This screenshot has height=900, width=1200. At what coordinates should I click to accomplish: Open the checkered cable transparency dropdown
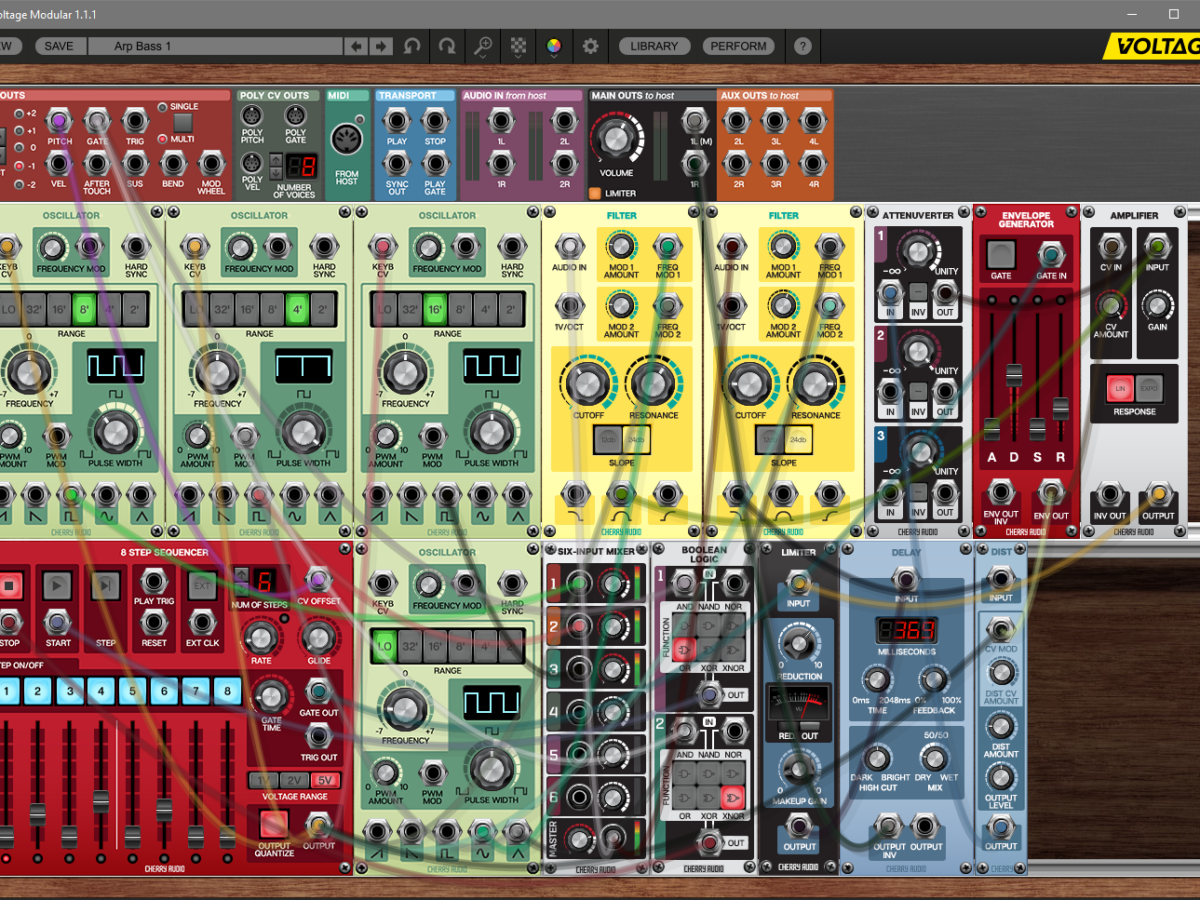(x=518, y=46)
